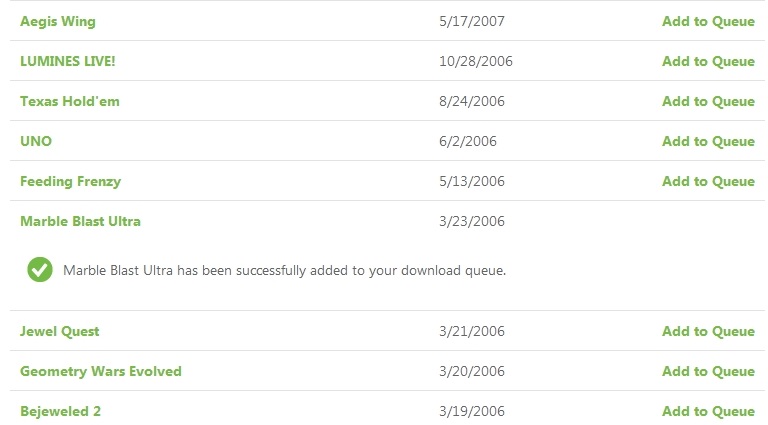The height and width of the screenshot is (425, 768).
Task: Add Jewel Quest to the download queue
Action: point(708,331)
